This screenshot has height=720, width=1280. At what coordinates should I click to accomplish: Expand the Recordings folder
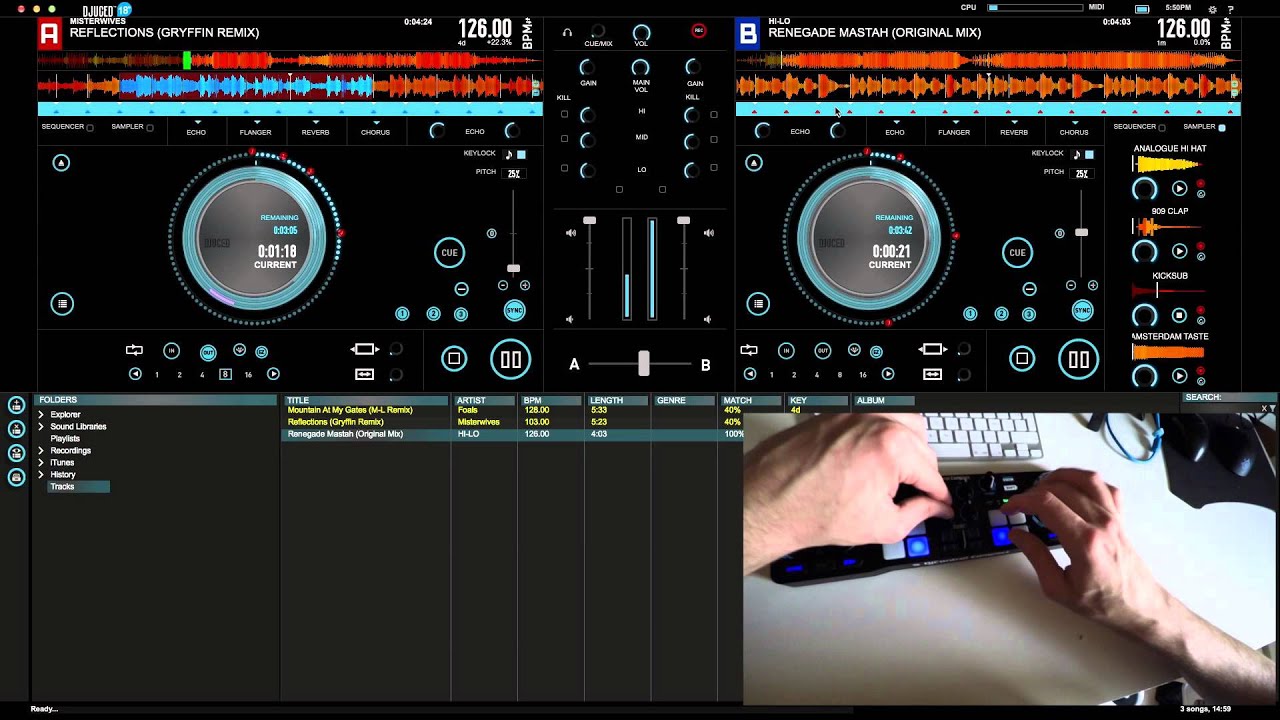pos(41,451)
